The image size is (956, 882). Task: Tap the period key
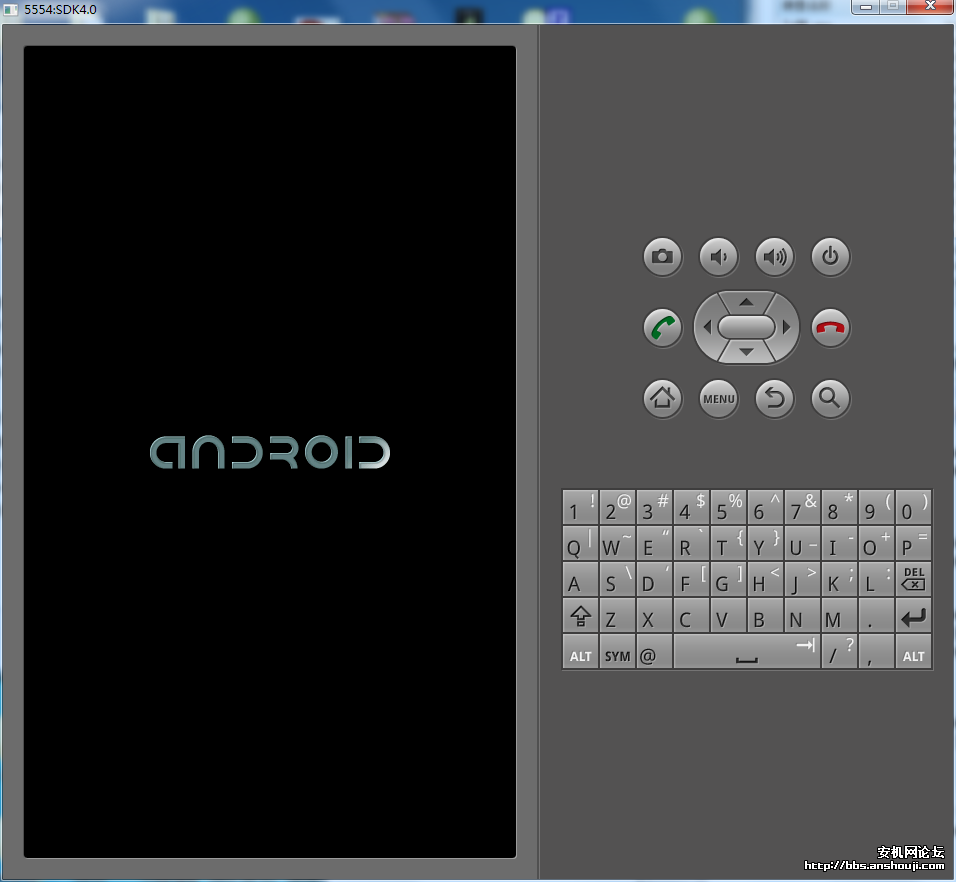coord(876,616)
